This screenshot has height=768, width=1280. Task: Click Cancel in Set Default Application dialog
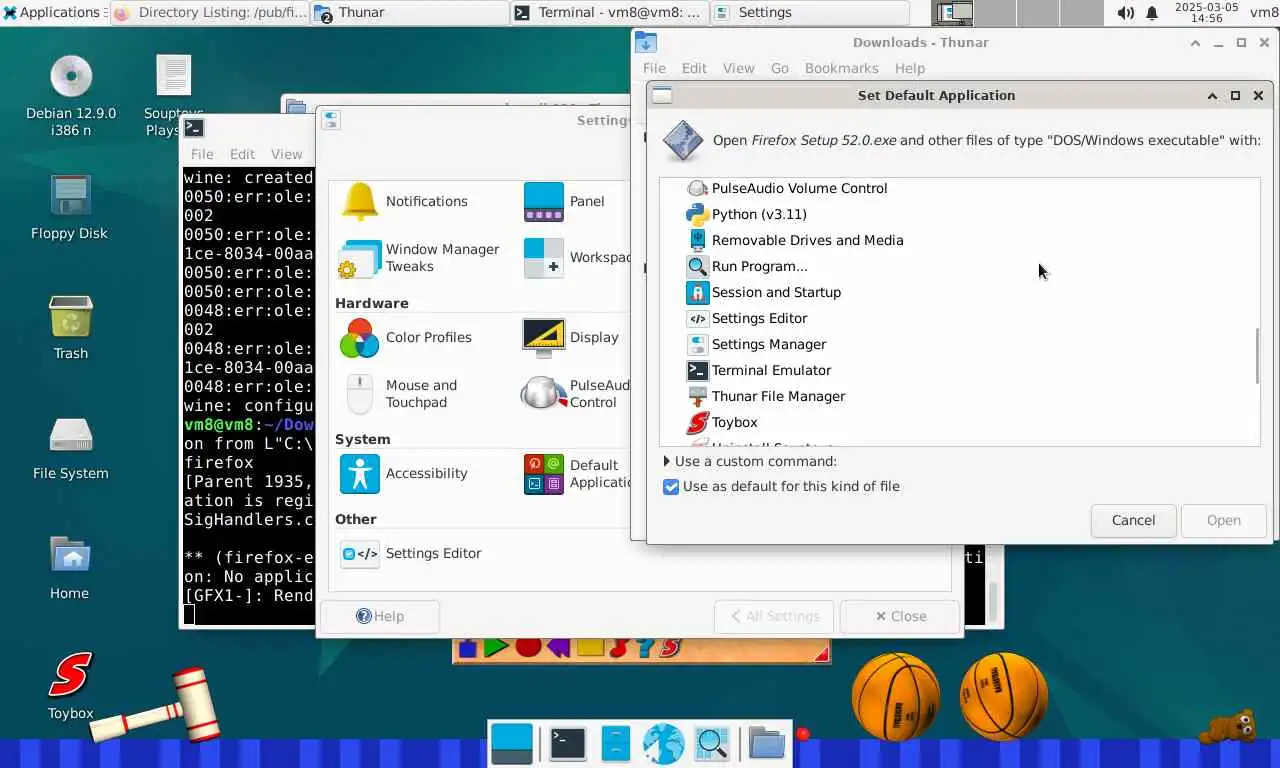click(x=1133, y=520)
